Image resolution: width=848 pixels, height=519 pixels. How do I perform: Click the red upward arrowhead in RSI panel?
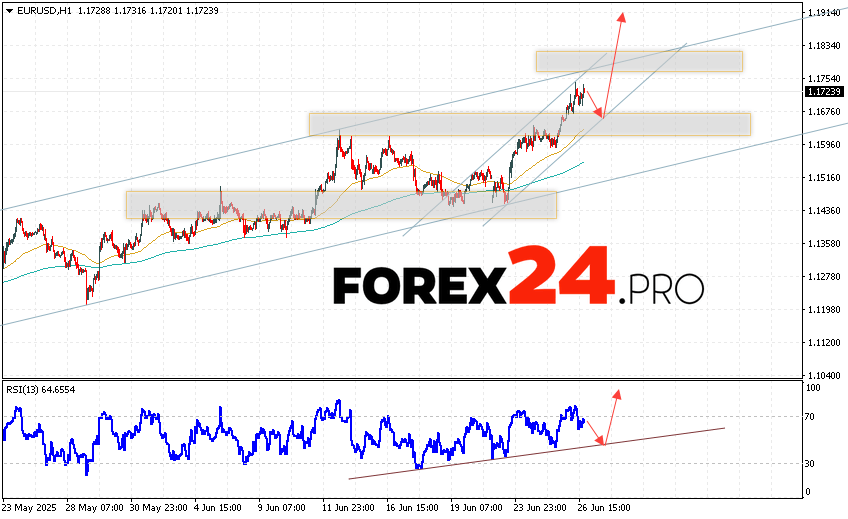tap(617, 394)
